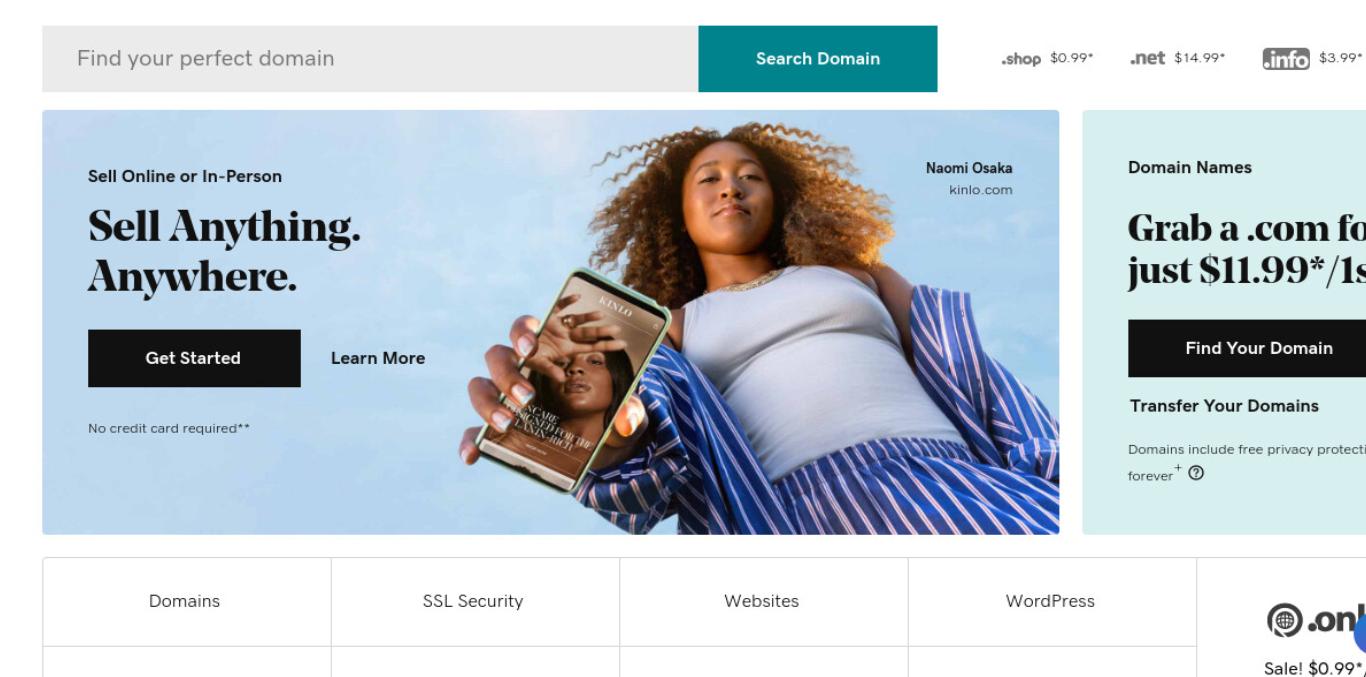Open the Transfer Your Domains link
This screenshot has height=677, width=1366.
tap(1224, 406)
